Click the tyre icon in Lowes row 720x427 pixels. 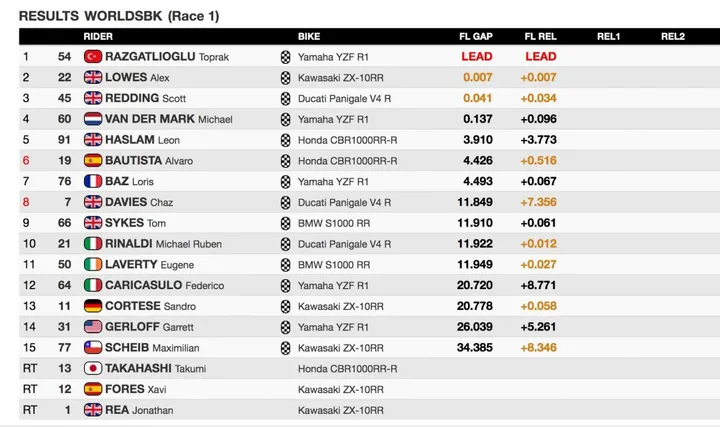[286, 78]
